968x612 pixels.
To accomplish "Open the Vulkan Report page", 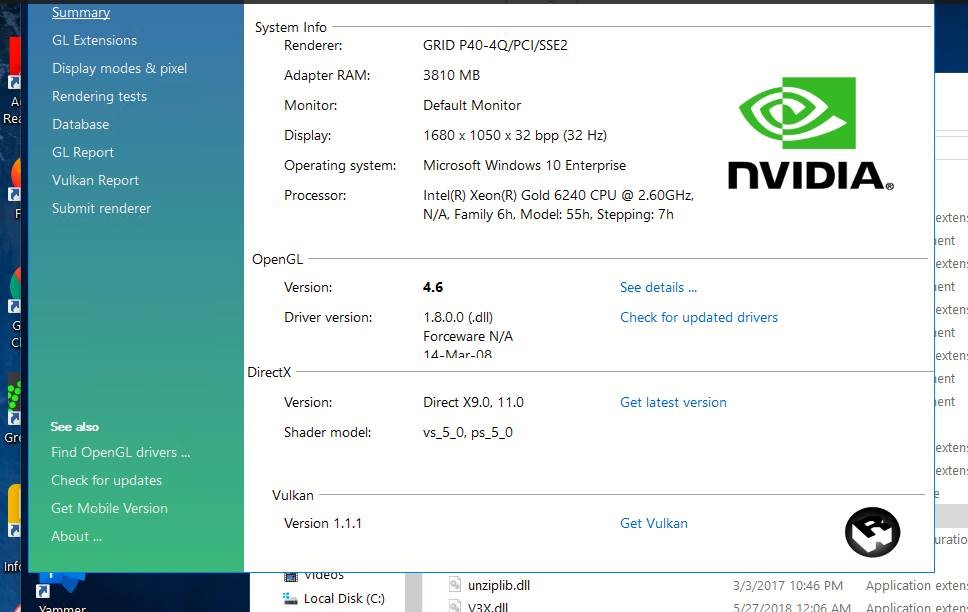I will pos(95,180).
